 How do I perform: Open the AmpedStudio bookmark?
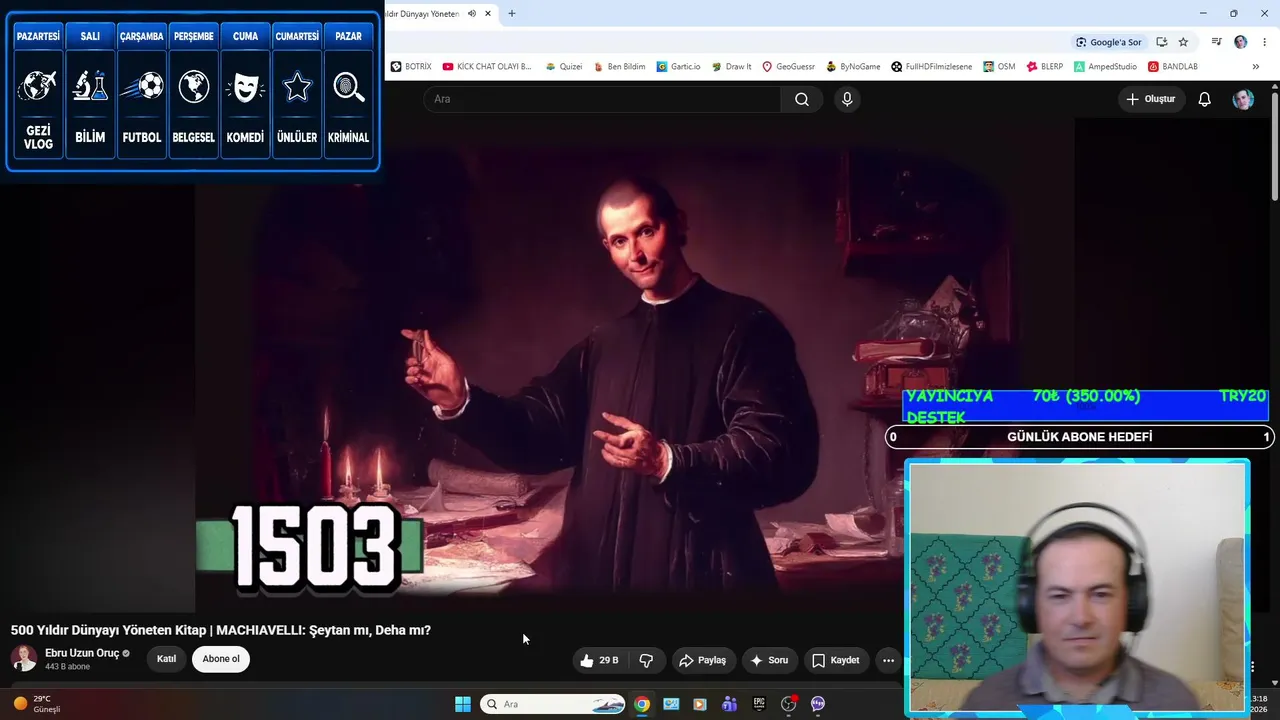pyautogui.click(x=1106, y=67)
